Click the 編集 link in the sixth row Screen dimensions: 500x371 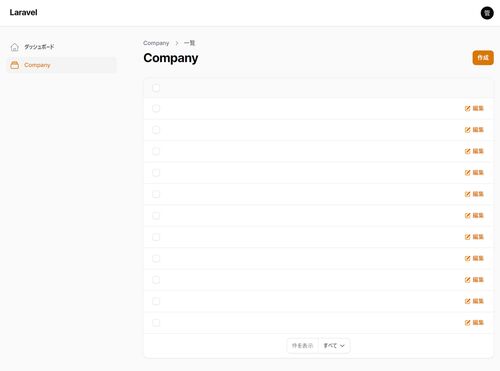coord(478,215)
